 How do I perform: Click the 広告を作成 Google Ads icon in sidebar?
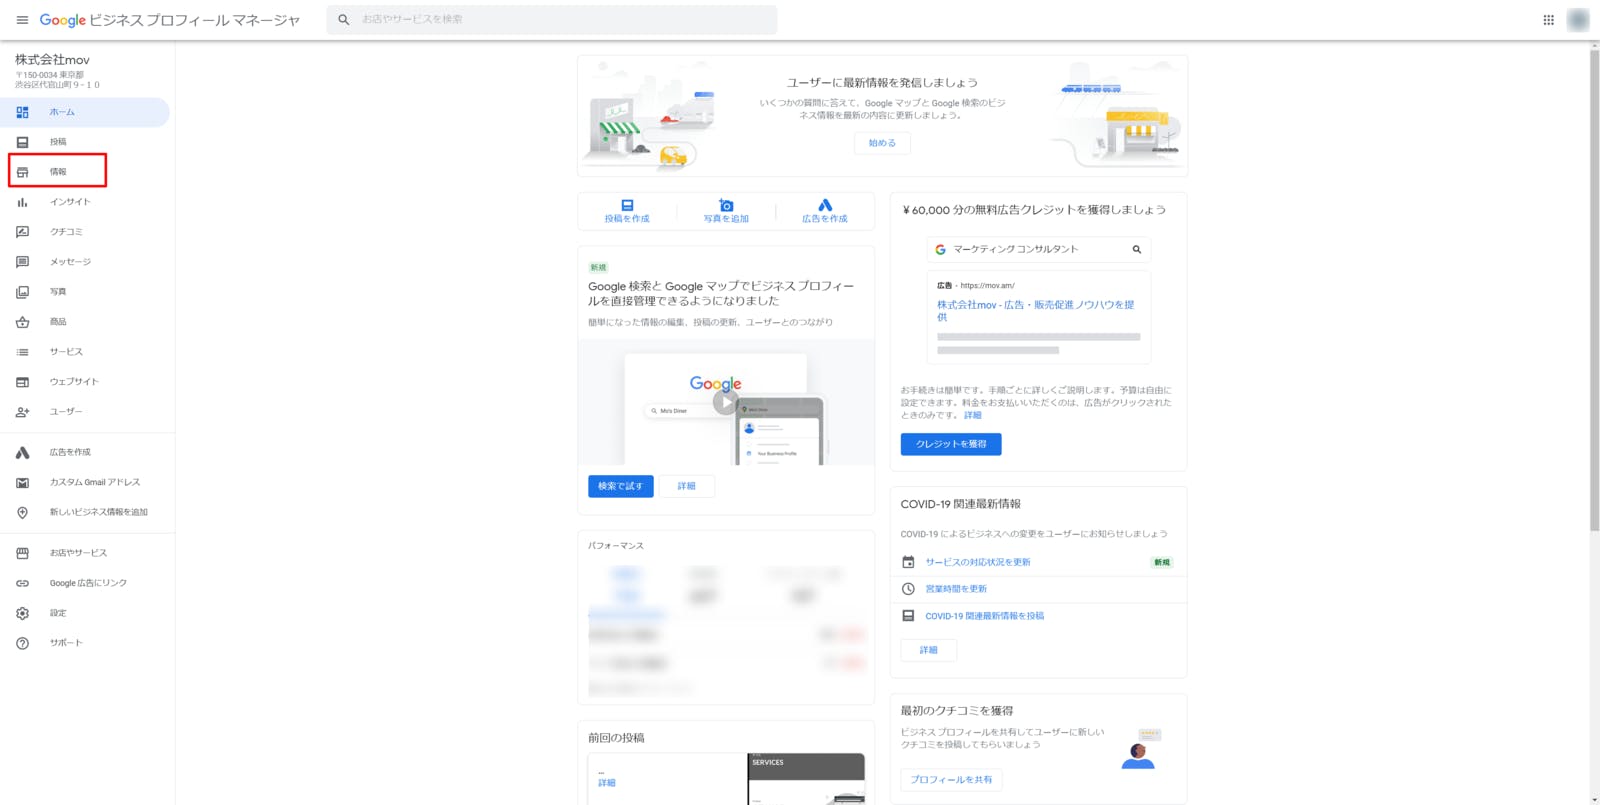[22, 452]
